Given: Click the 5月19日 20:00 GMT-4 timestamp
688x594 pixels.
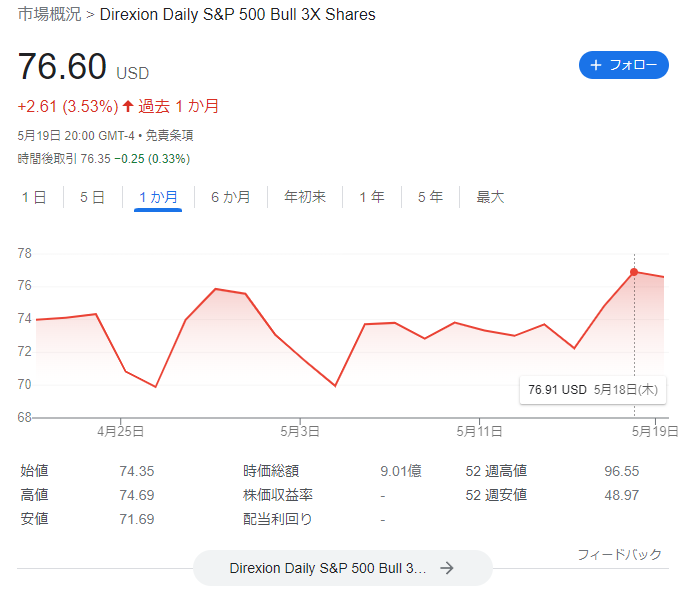Looking at the screenshot, I should pos(76,136).
